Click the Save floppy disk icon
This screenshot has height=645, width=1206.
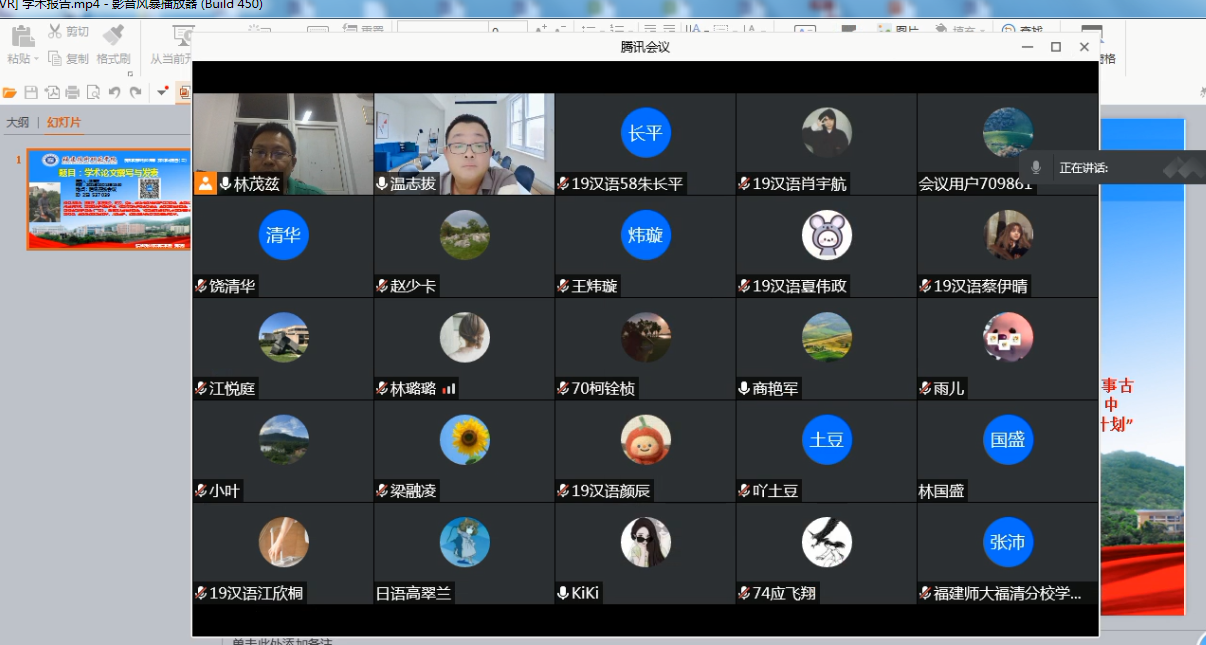click(31, 93)
